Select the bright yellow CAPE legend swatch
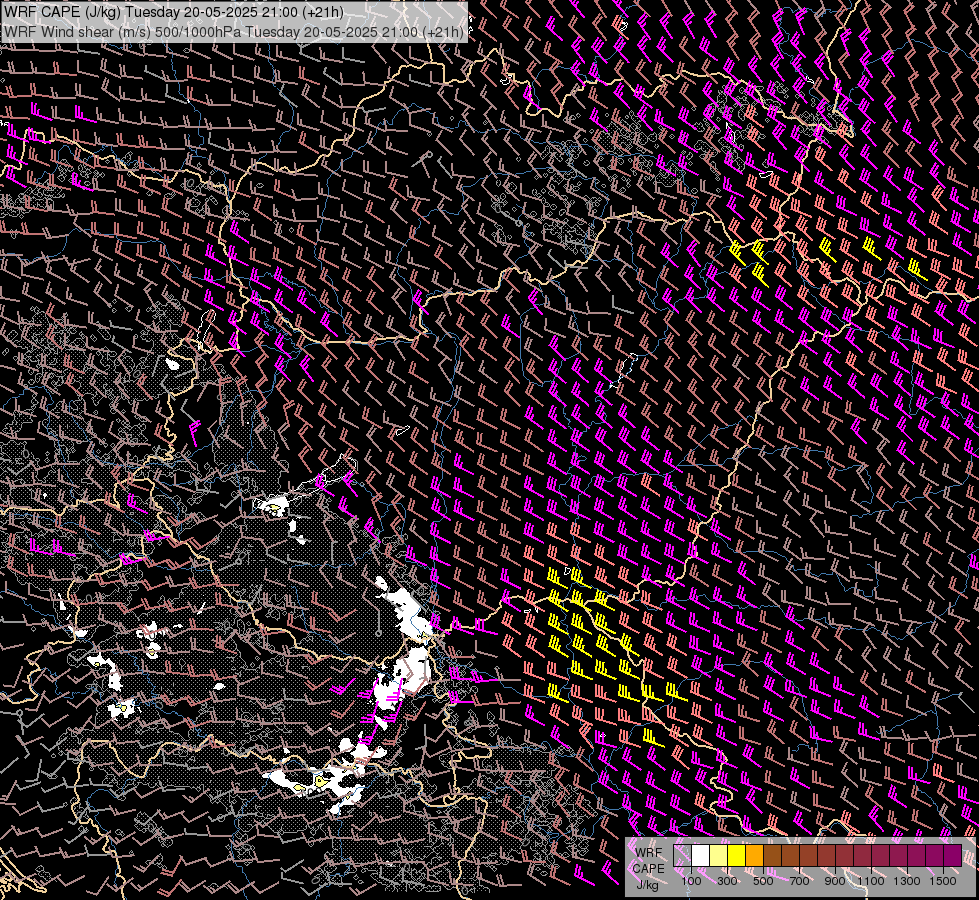The width and height of the screenshot is (979, 900). coord(737,855)
